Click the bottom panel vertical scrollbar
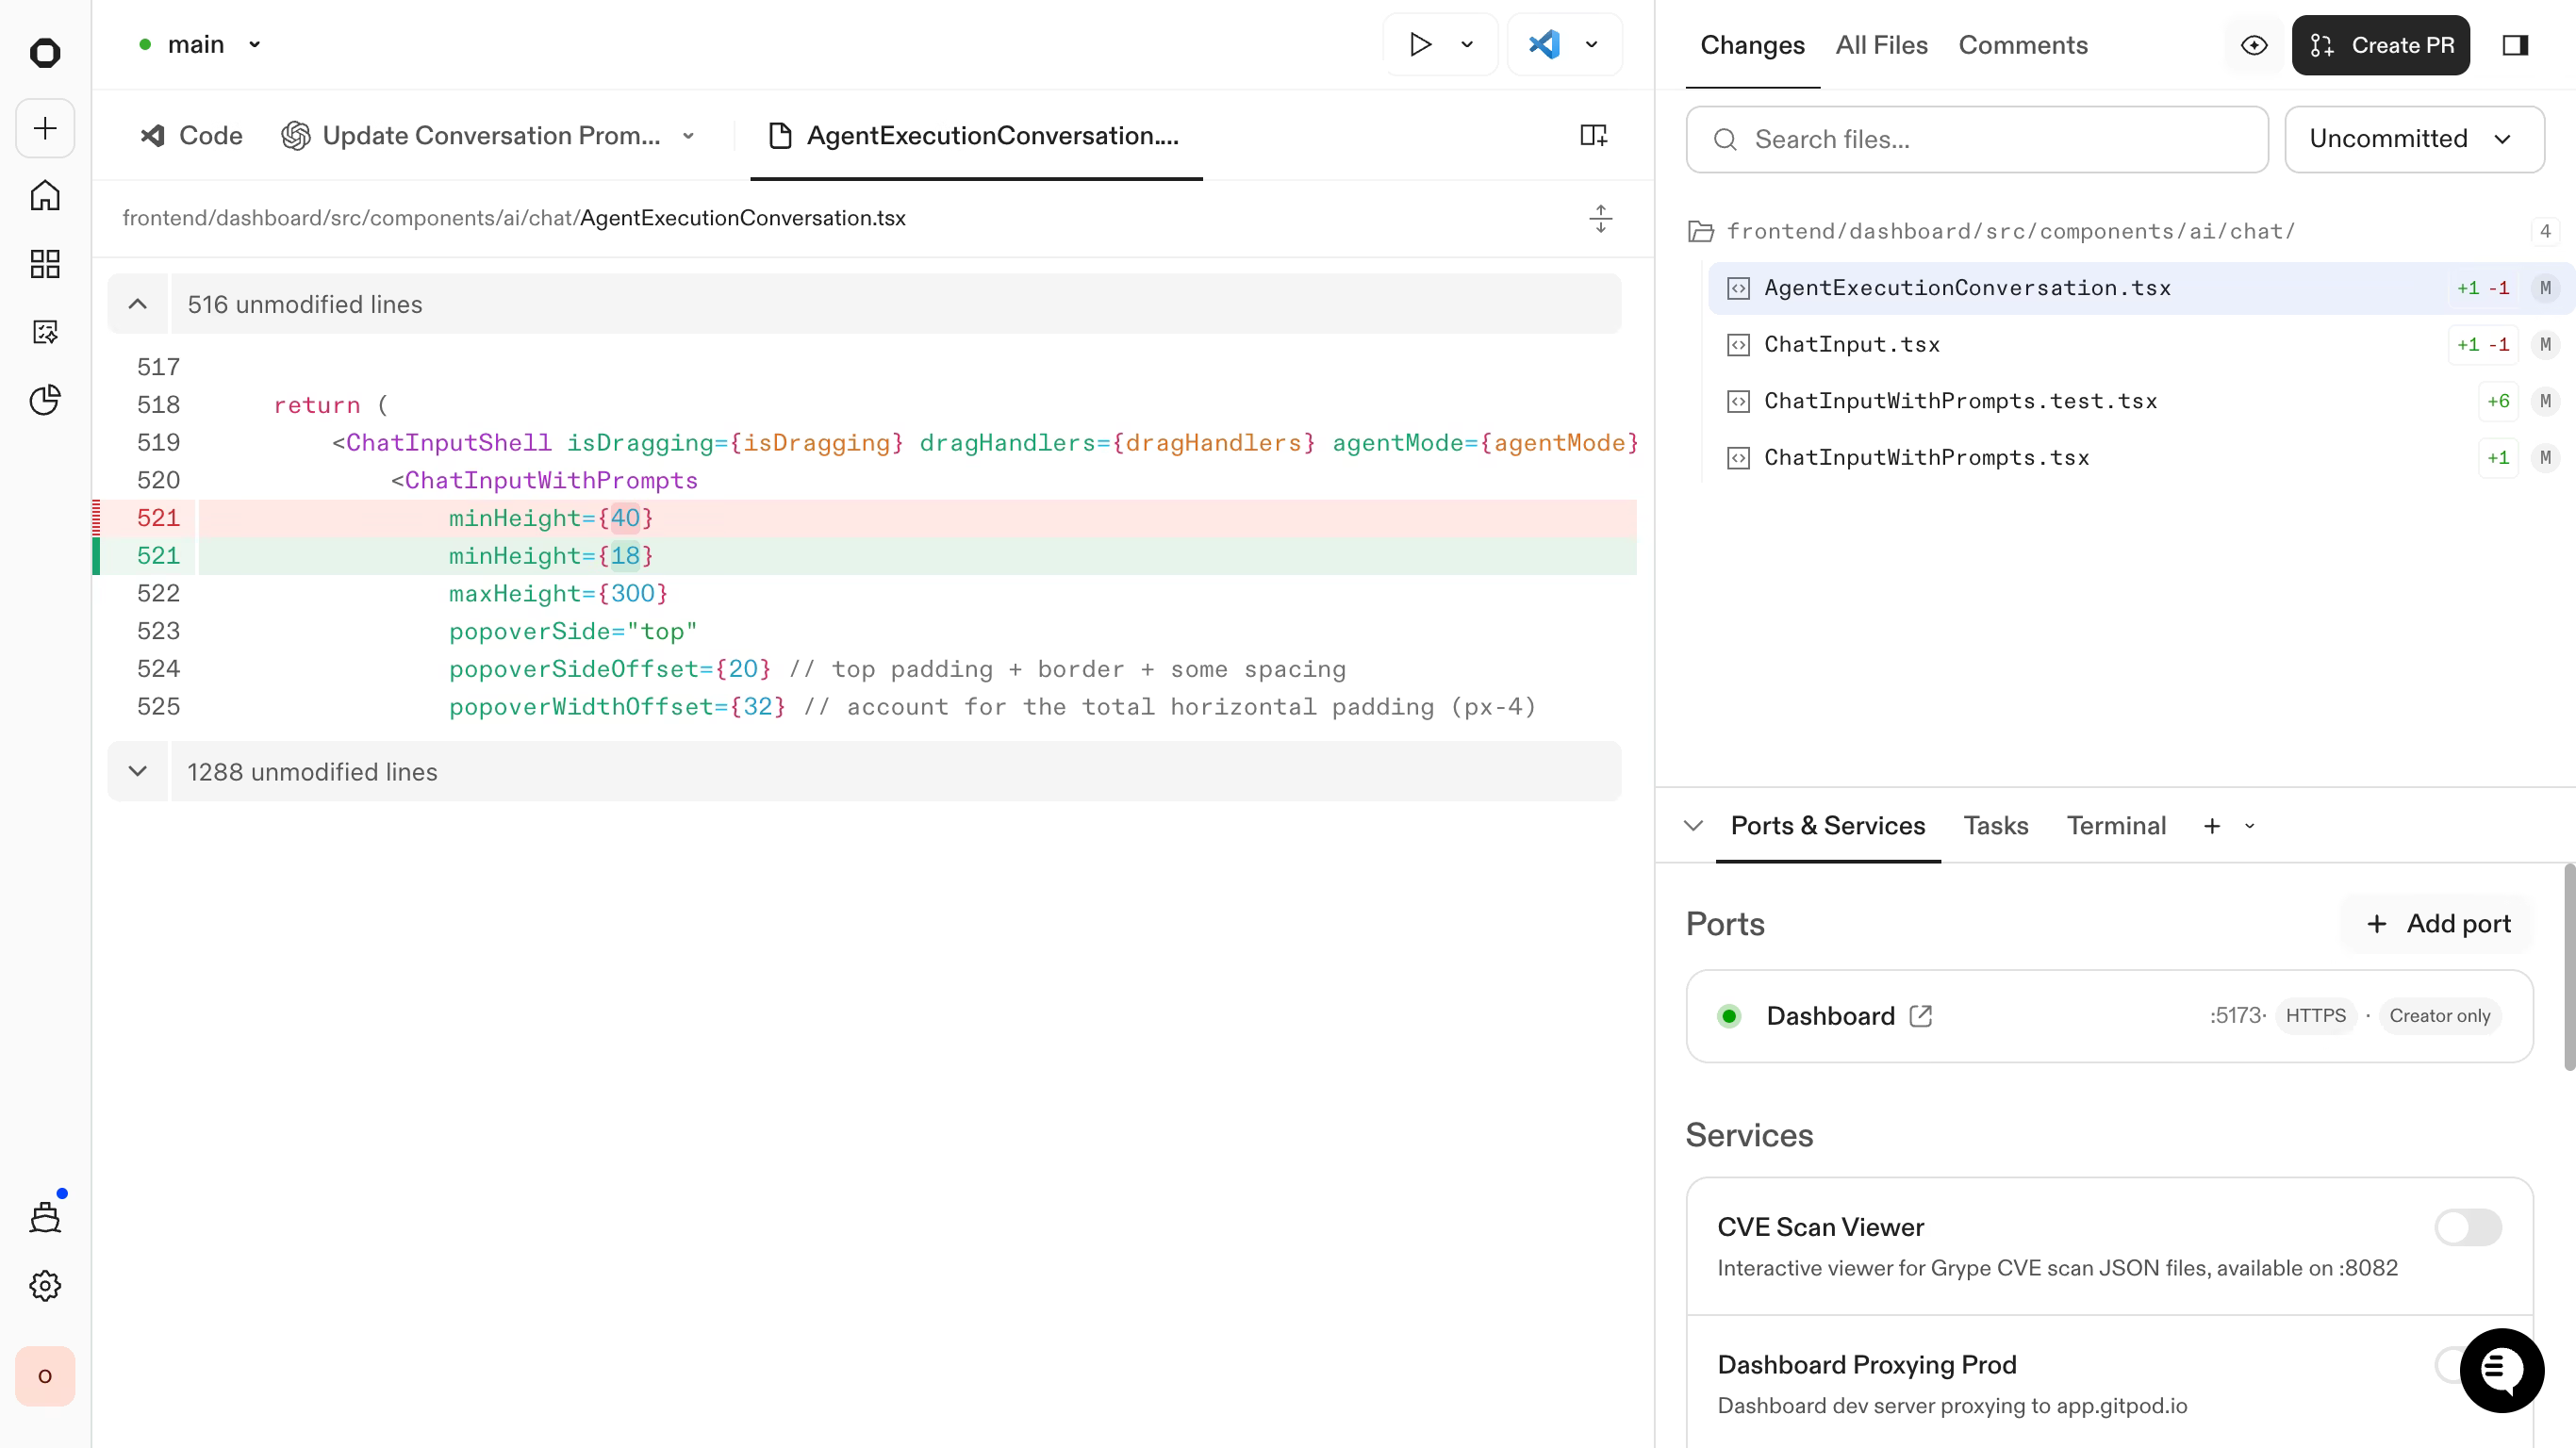Viewport: 2576px width, 1448px height. click(2568, 967)
